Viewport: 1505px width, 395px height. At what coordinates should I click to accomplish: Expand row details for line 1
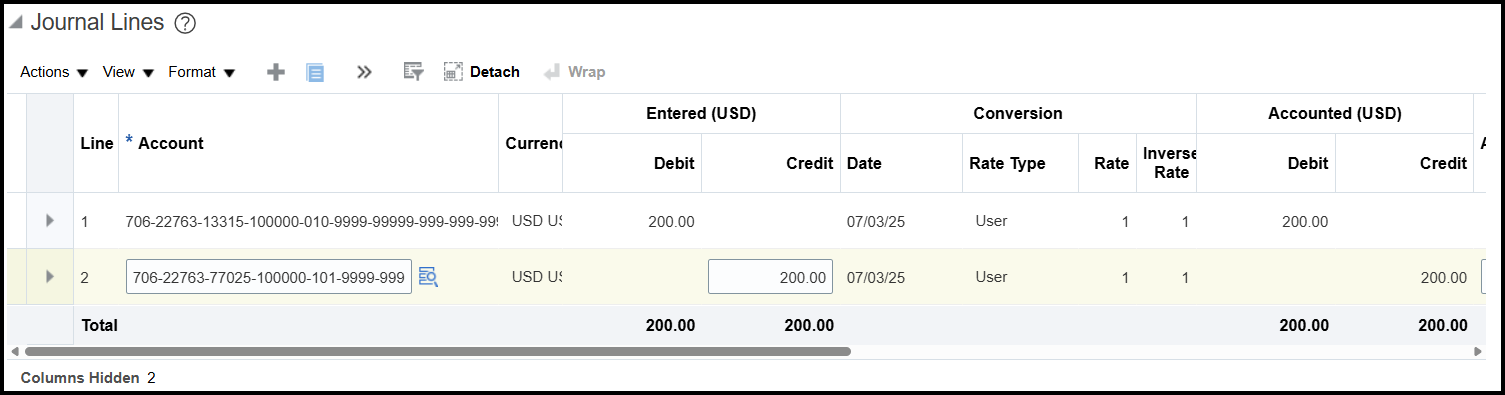point(50,221)
